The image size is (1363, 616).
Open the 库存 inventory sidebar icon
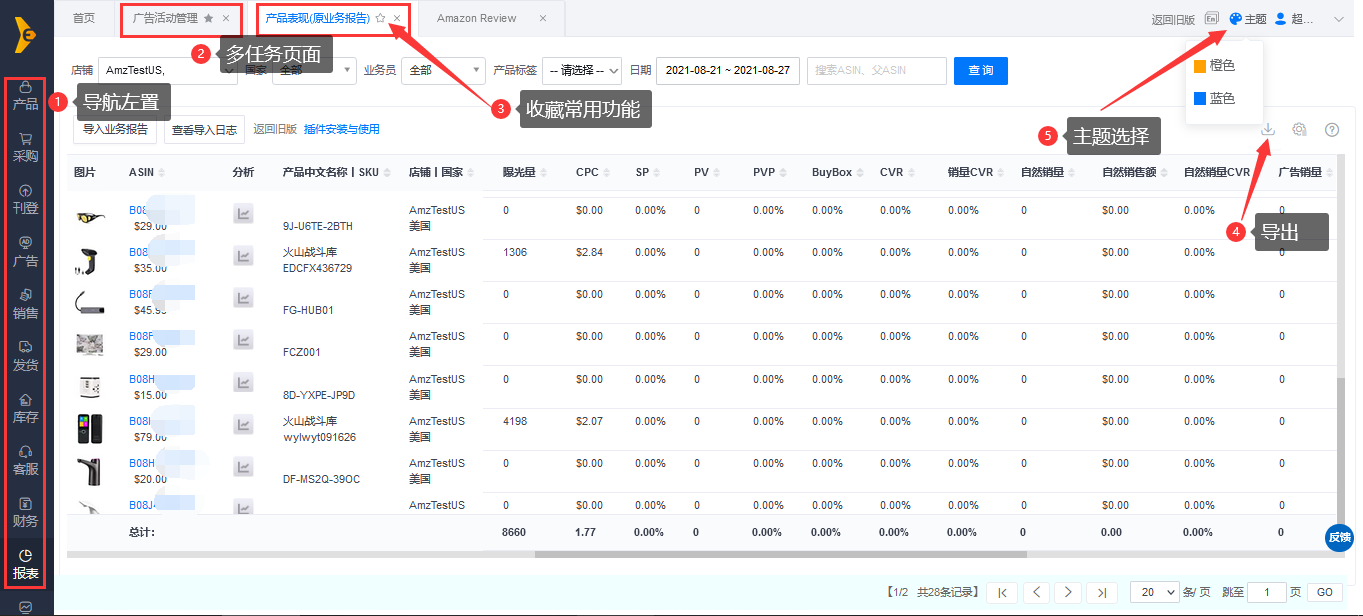pyautogui.click(x=25, y=408)
